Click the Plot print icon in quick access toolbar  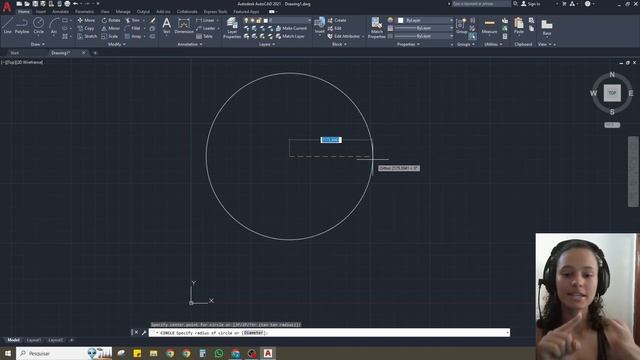pos(67,4)
